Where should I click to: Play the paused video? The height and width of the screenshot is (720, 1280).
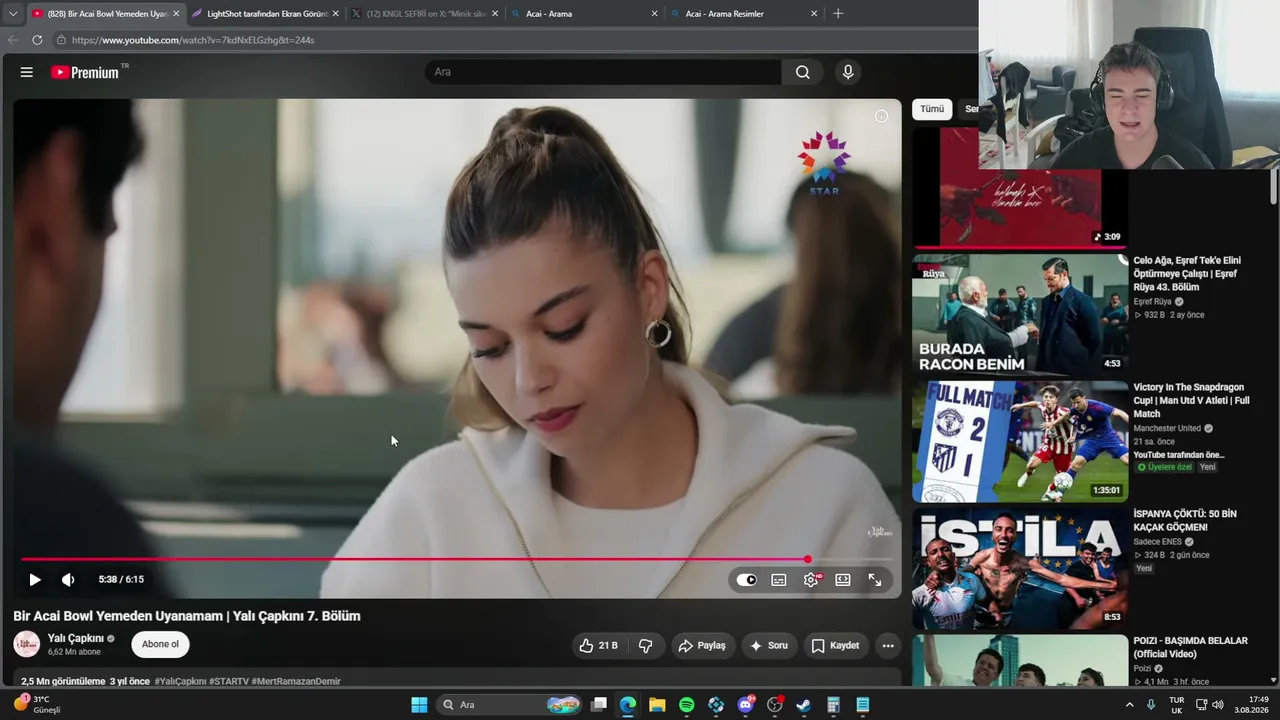click(35, 580)
